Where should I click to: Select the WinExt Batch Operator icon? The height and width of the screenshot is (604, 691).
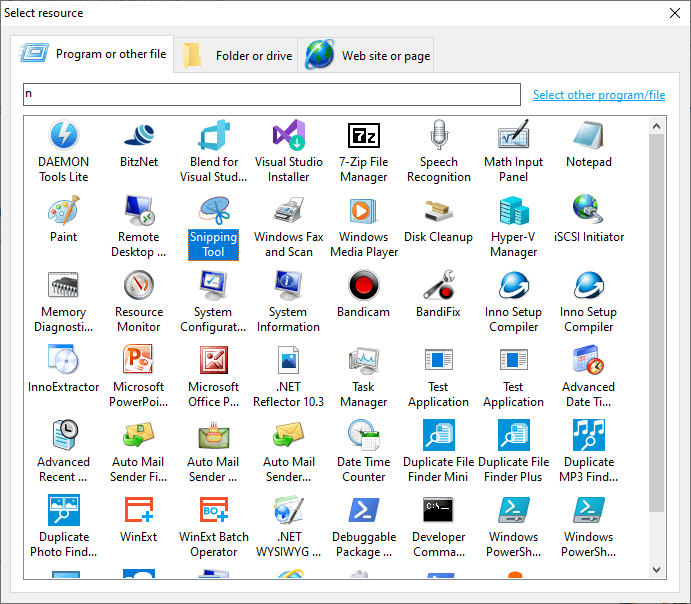click(x=214, y=510)
